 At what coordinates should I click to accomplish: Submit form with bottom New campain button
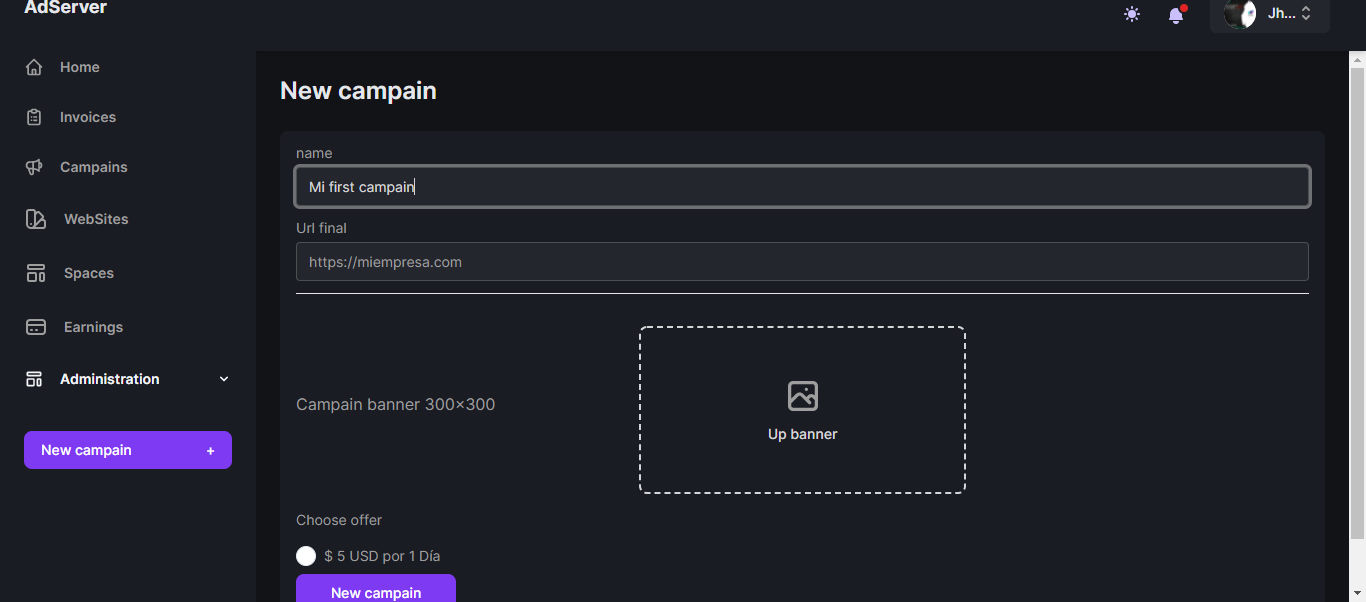(376, 590)
